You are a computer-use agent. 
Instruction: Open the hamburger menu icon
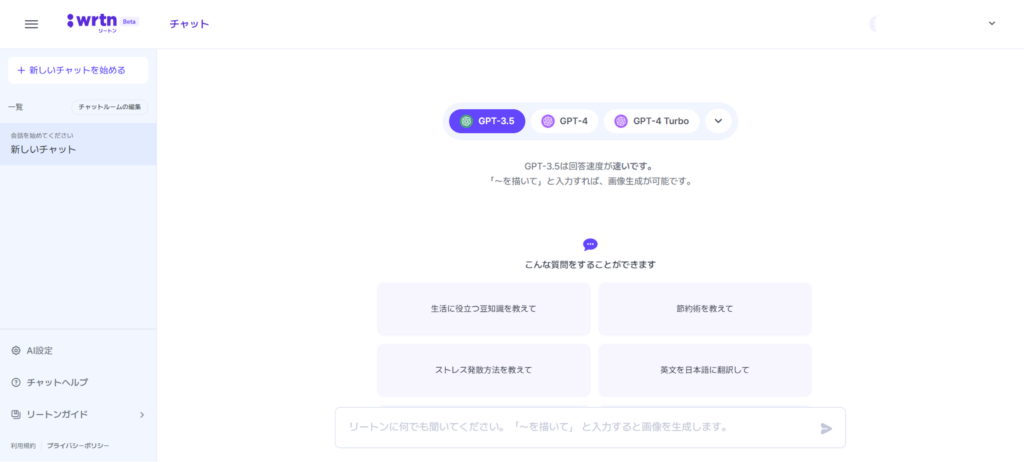(x=31, y=24)
